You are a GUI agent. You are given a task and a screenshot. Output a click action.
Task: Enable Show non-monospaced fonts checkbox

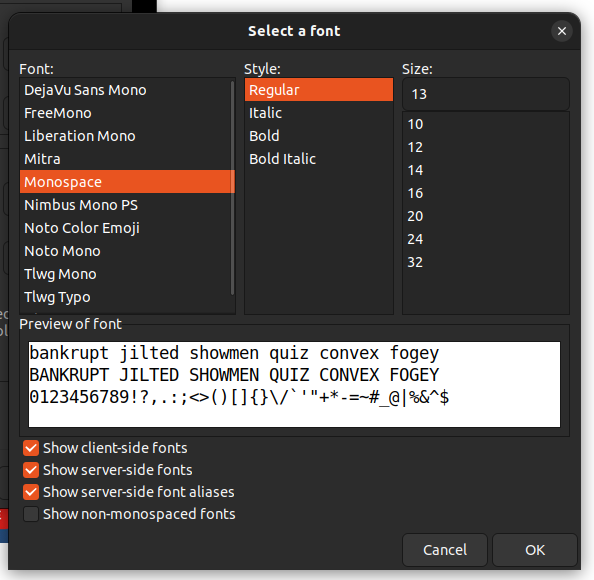[31, 514]
